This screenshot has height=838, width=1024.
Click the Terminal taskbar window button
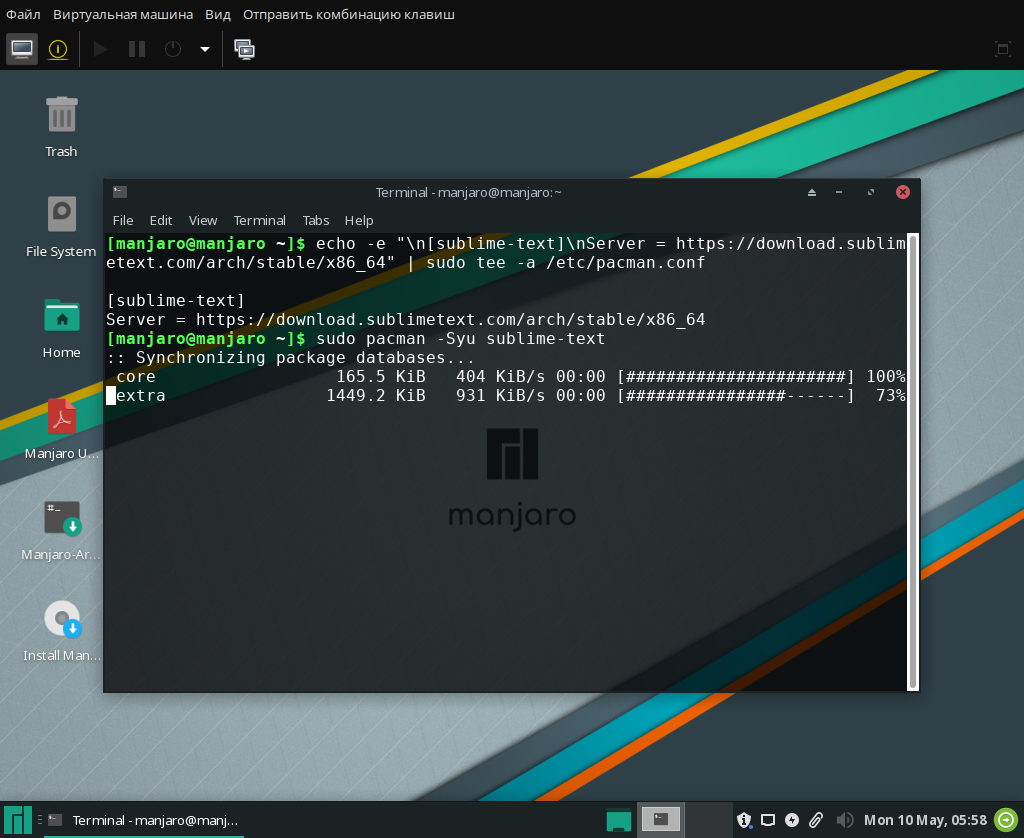[x=144, y=820]
